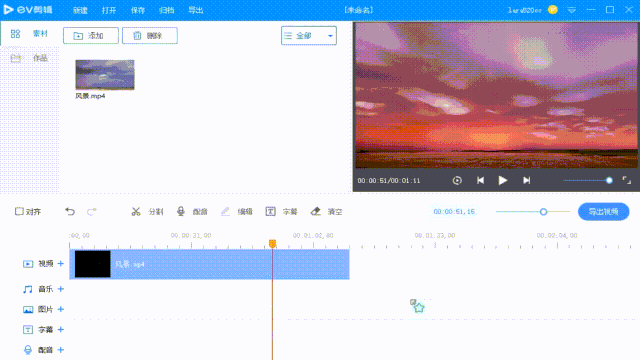Redo the last action
640x360 pixels.
pos(92,211)
